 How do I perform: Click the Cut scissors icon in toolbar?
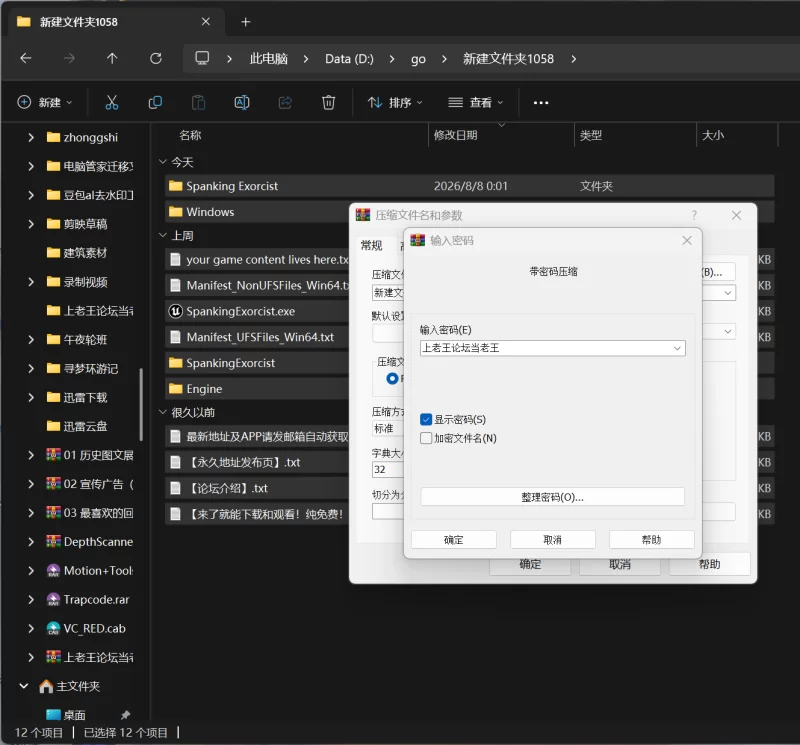112,103
